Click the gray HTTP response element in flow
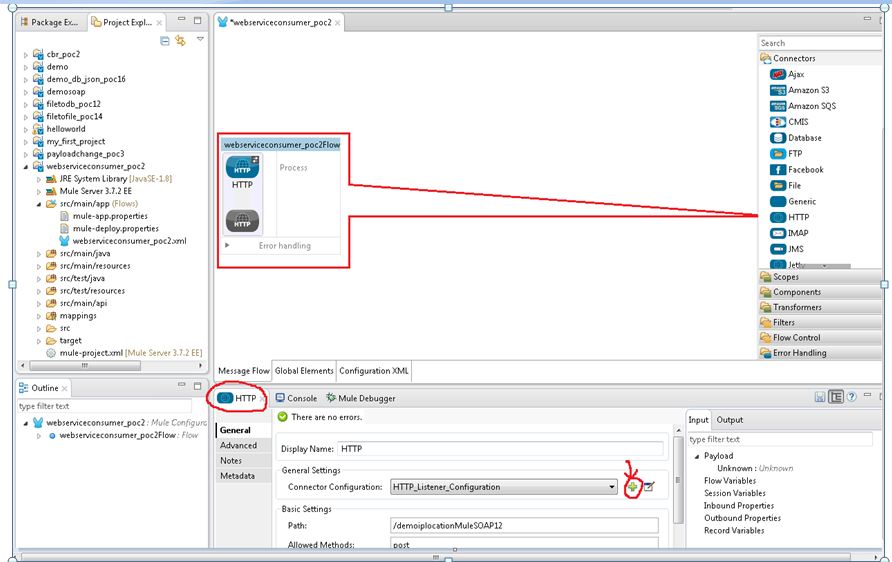The width and height of the screenshot is (892, 562). pos(242,221)
